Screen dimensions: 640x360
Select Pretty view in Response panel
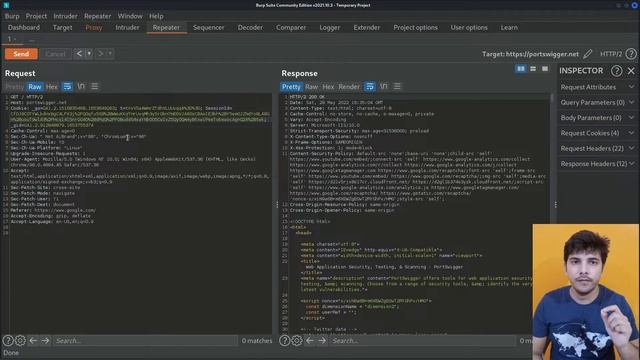pos(291,87)
